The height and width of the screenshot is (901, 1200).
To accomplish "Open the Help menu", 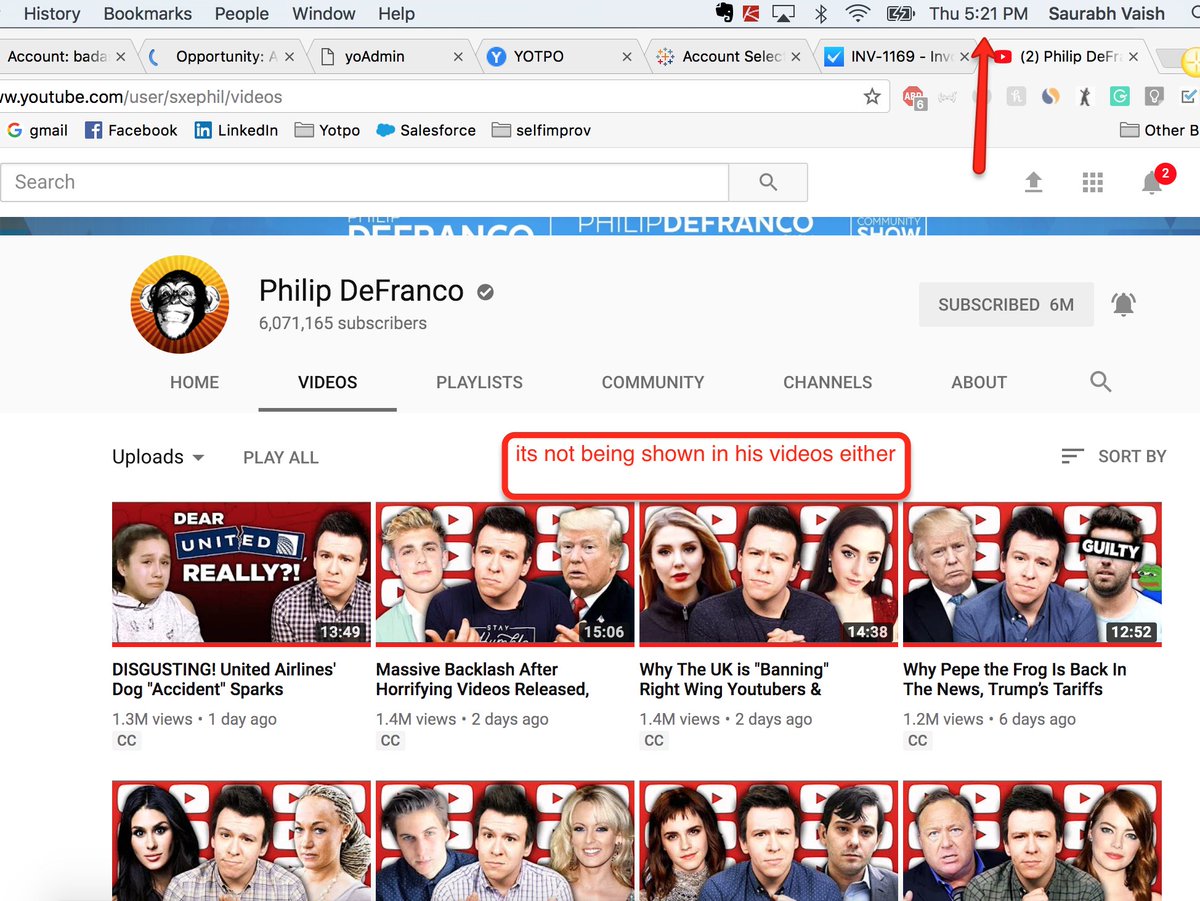I will pos(396,14).
